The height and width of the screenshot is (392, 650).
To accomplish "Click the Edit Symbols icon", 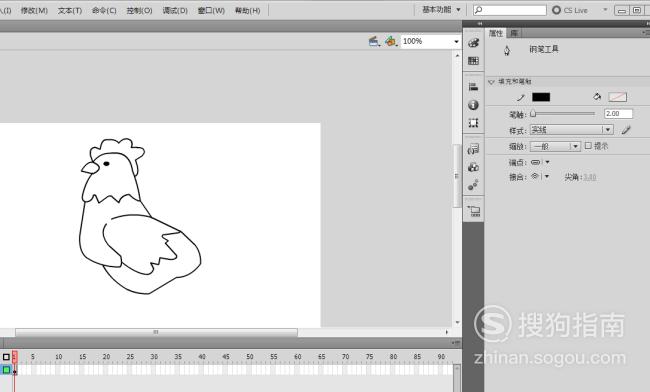I will pyautogui.click(x=390, y=41).
